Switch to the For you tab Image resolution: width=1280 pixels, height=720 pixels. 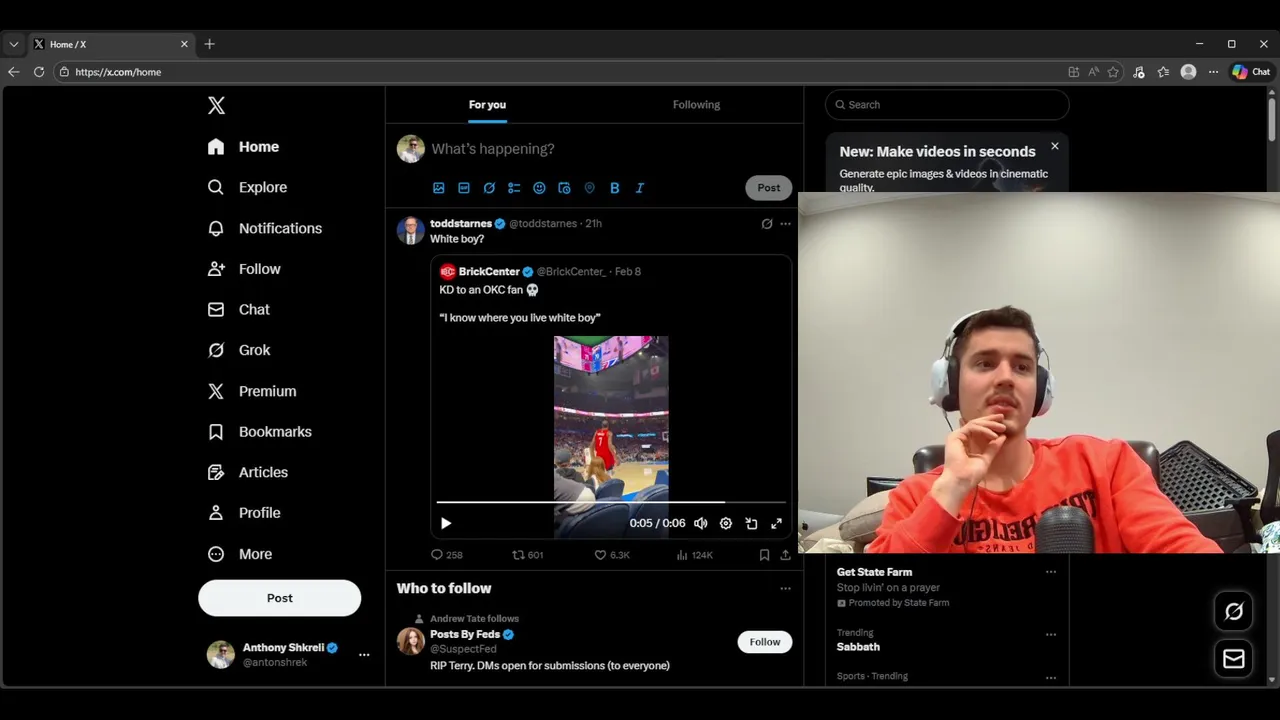coord(487,105)
